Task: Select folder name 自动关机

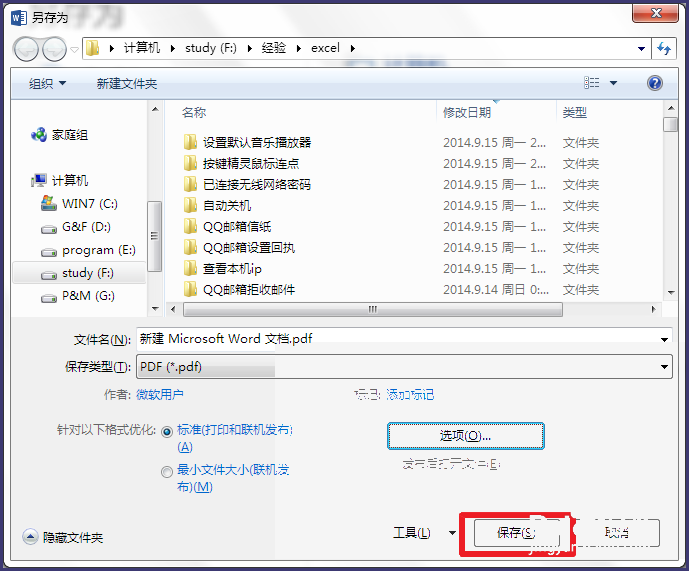Action: click(227, 205)
